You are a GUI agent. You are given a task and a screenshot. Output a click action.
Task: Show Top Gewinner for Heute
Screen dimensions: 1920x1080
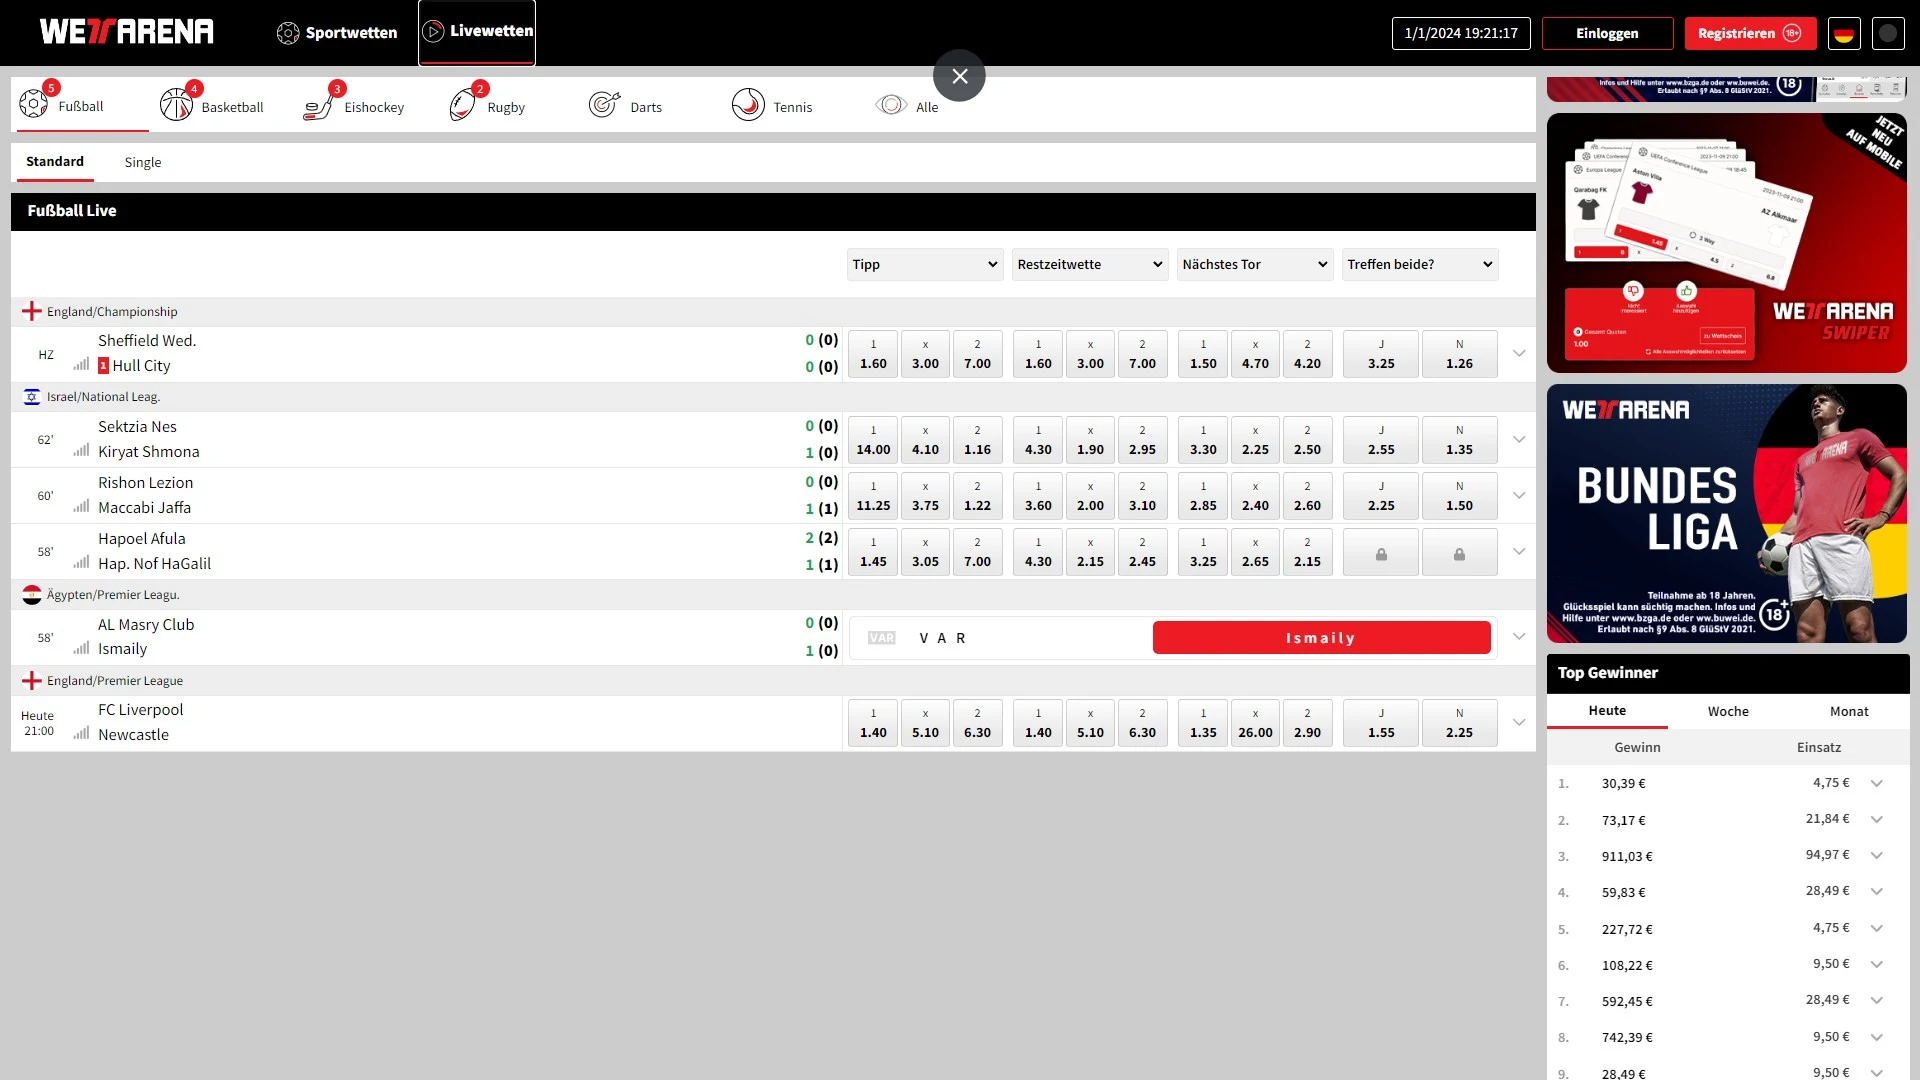click(x=1607, y=711)
